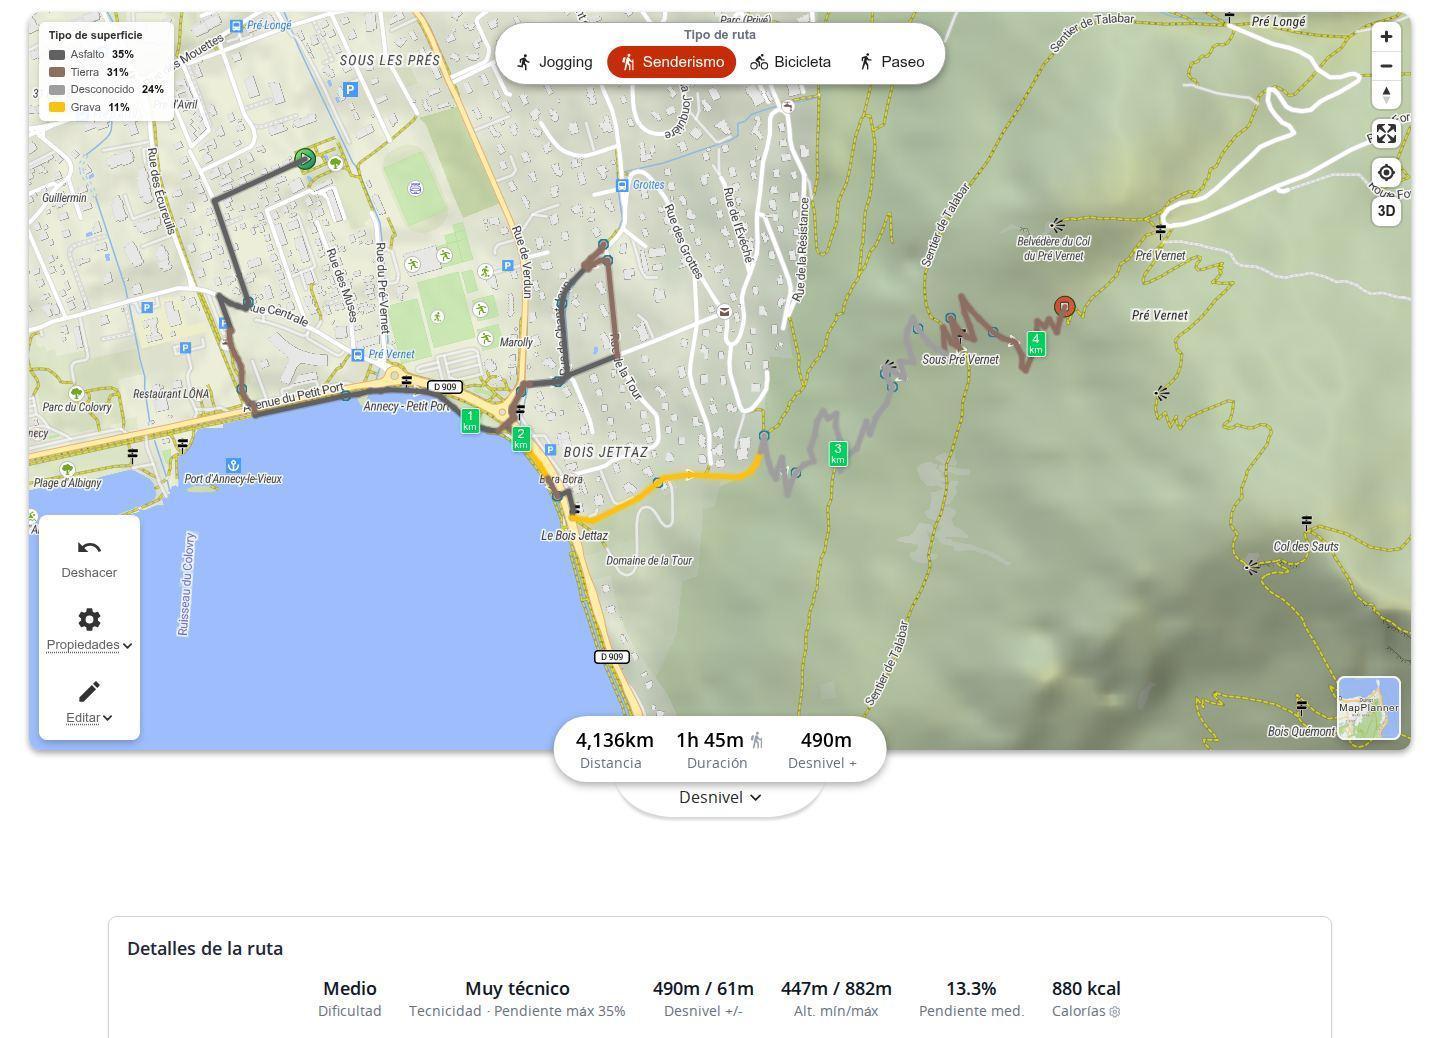
Task: Click the Detalles de la ruta heading
Action: tap(205, 948)
